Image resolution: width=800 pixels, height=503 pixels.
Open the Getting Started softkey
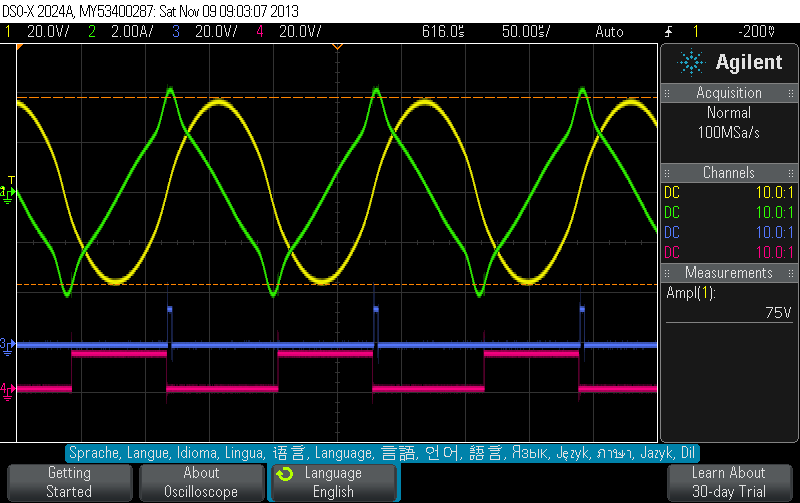pyautogui.click(x=69, y=482)
